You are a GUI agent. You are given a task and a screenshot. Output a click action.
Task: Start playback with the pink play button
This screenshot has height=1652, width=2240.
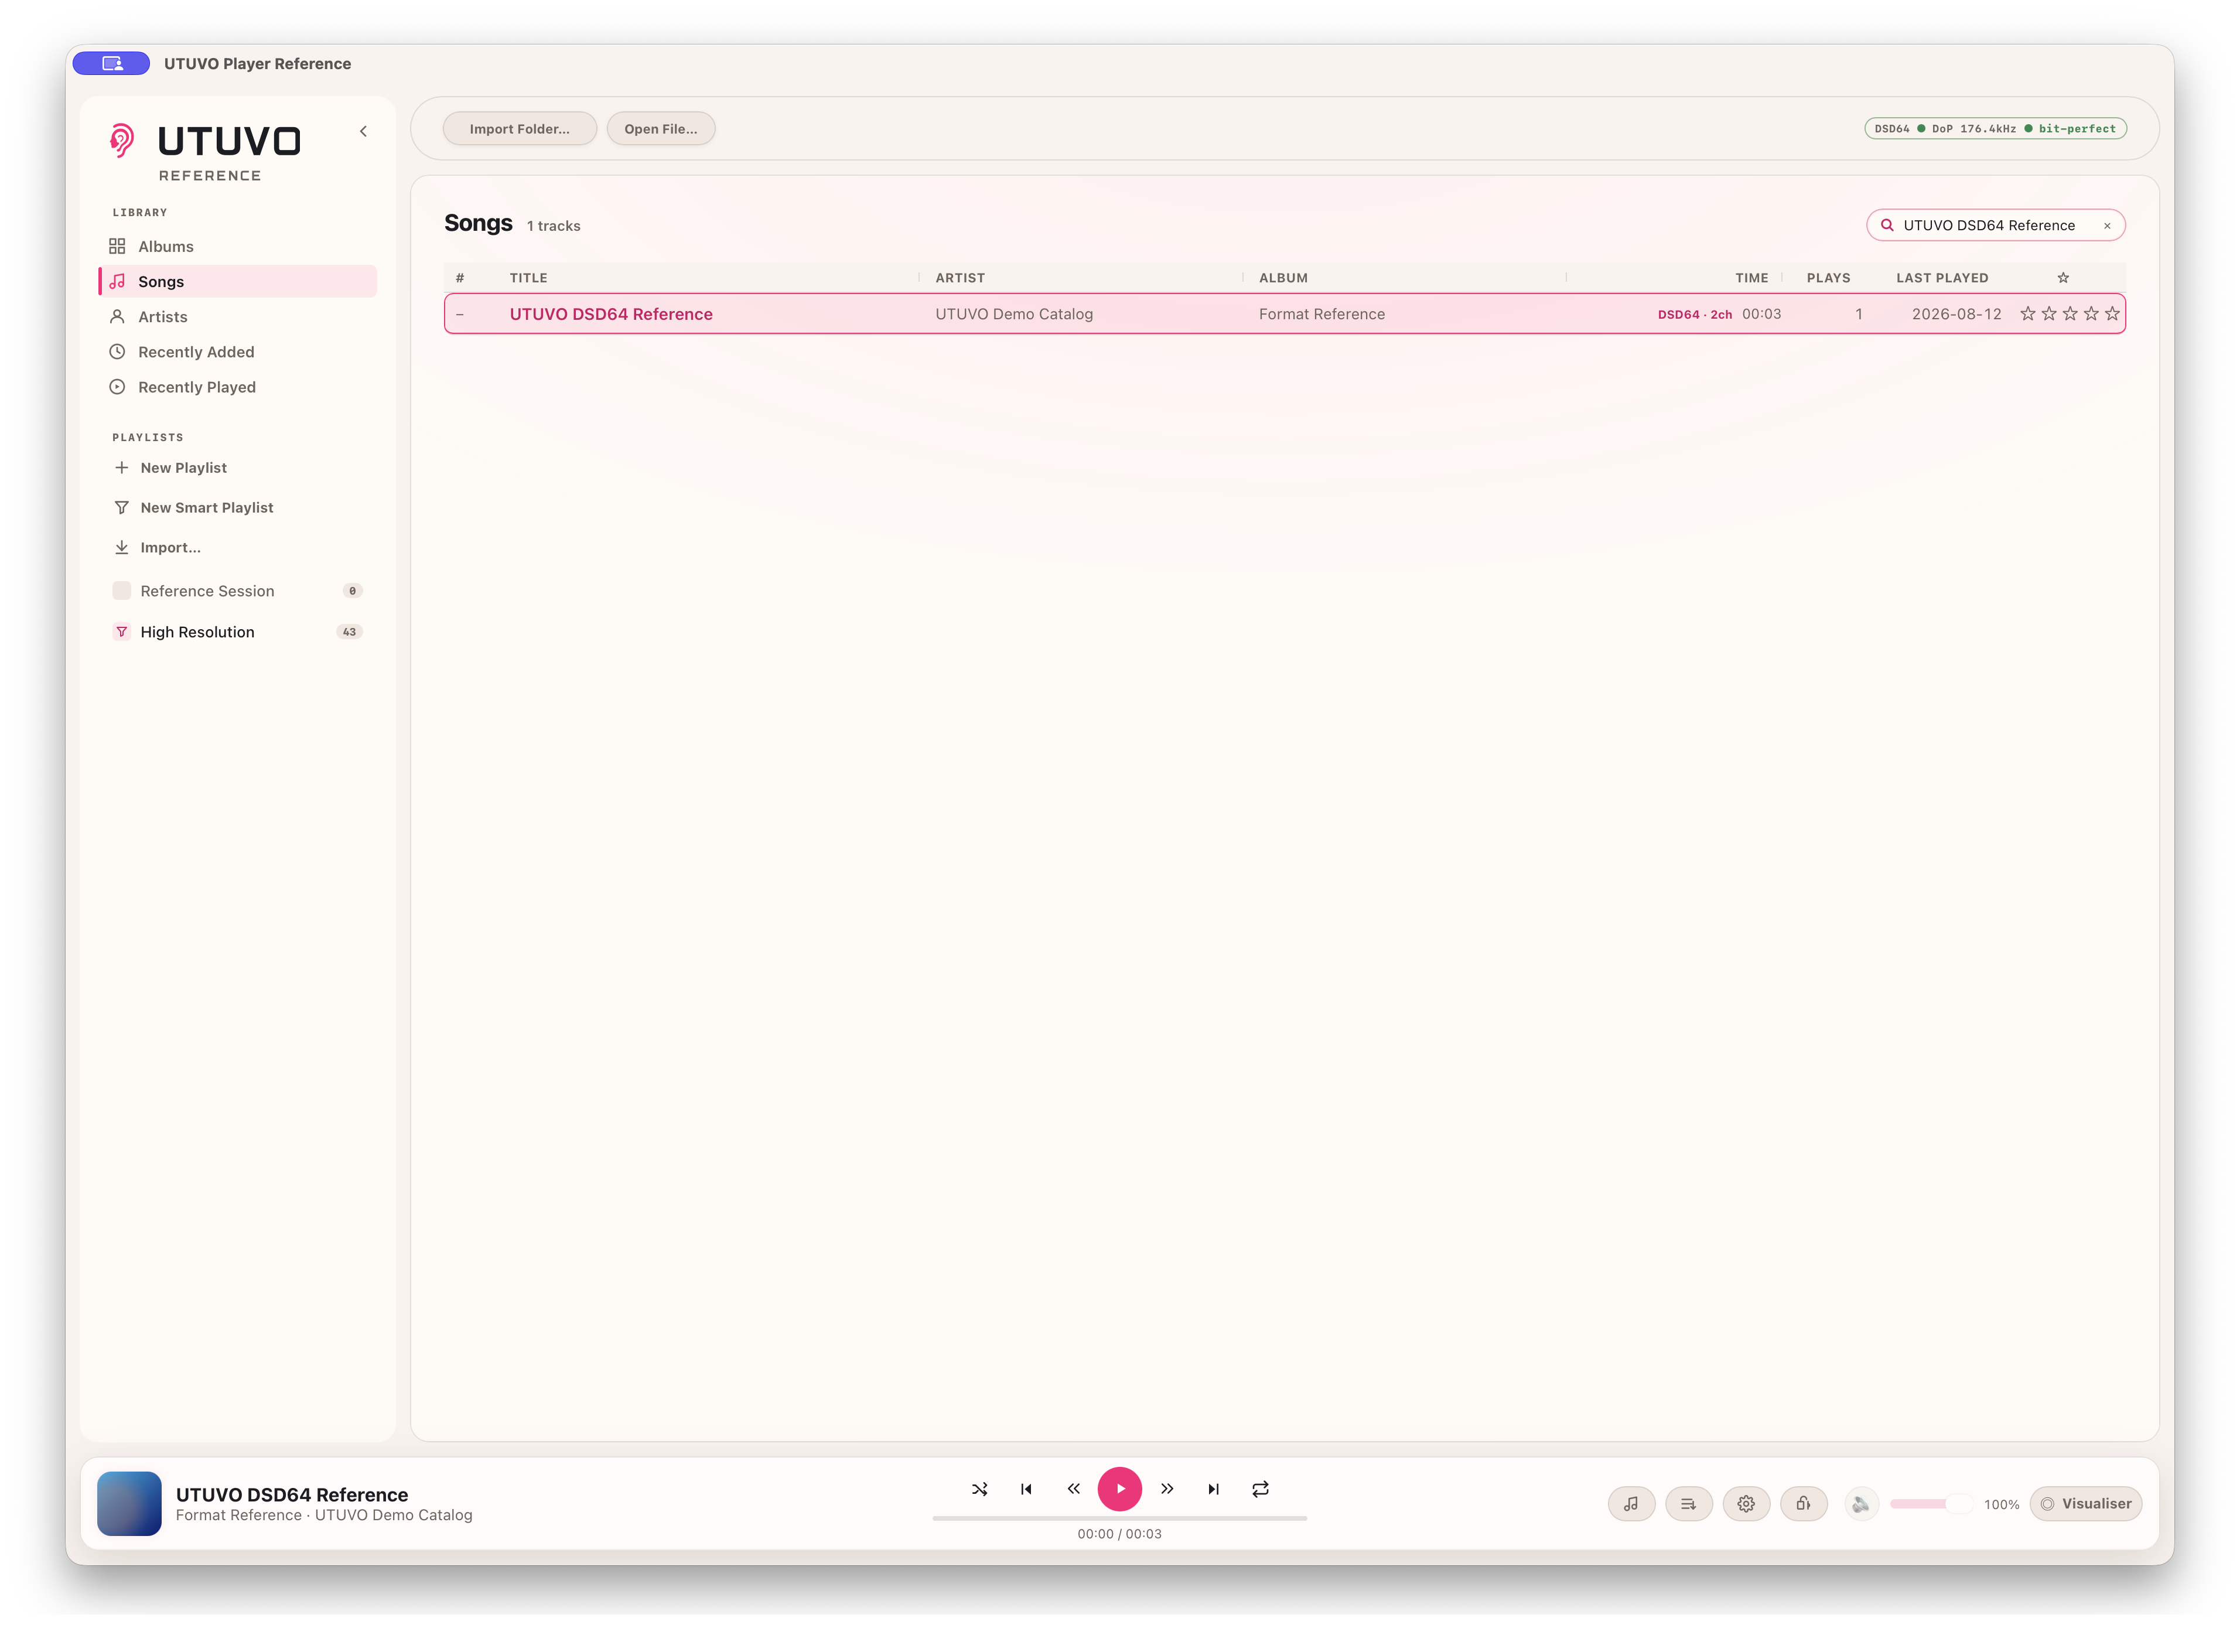[x=1120, y=1489]
